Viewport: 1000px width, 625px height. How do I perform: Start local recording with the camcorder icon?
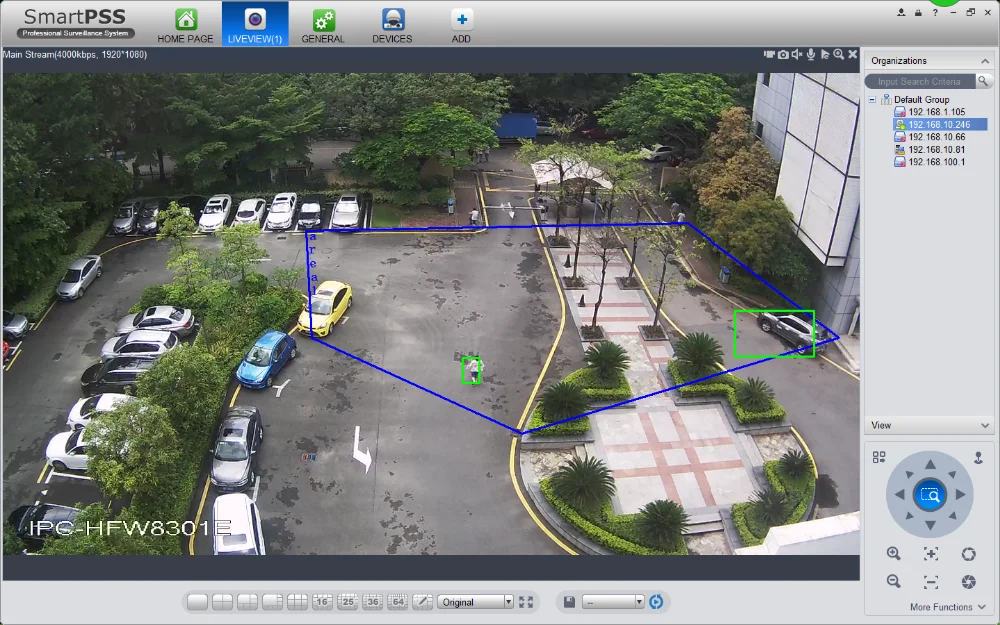click(x=769, y=54)
